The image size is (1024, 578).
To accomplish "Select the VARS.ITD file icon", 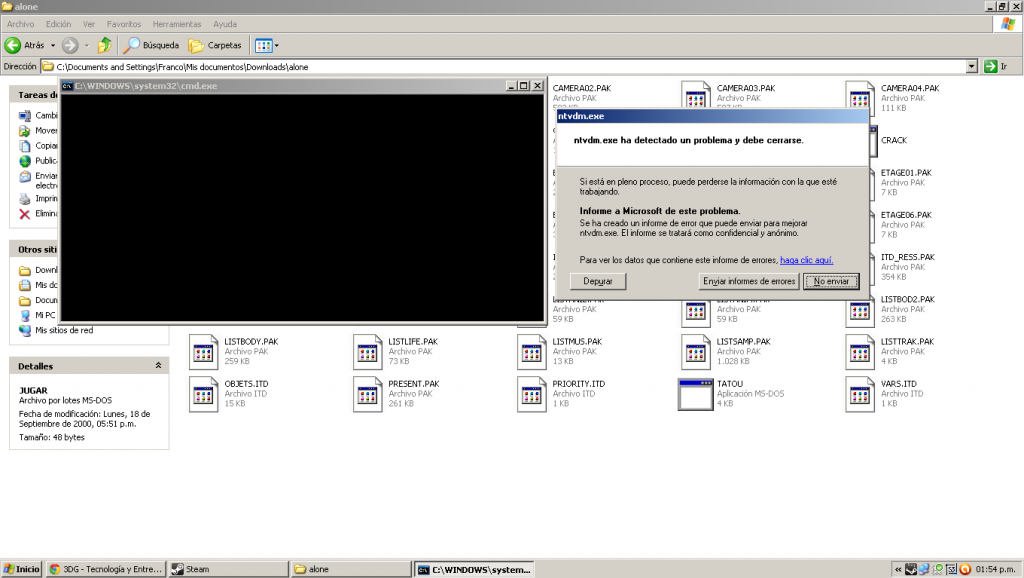I will (859, 394).
